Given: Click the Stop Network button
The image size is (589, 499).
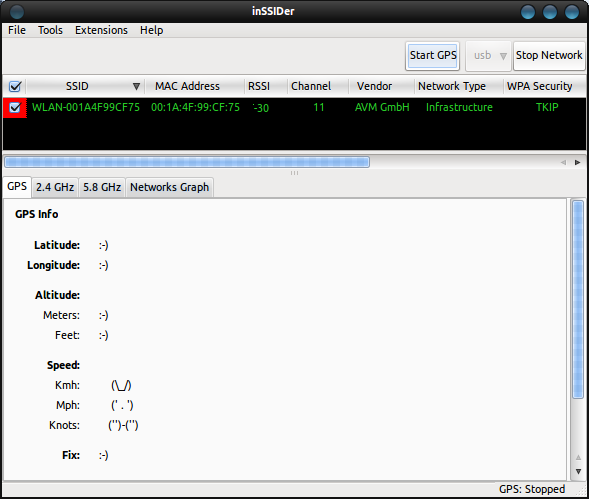Looking at the screenshot, I should [549, 56].
